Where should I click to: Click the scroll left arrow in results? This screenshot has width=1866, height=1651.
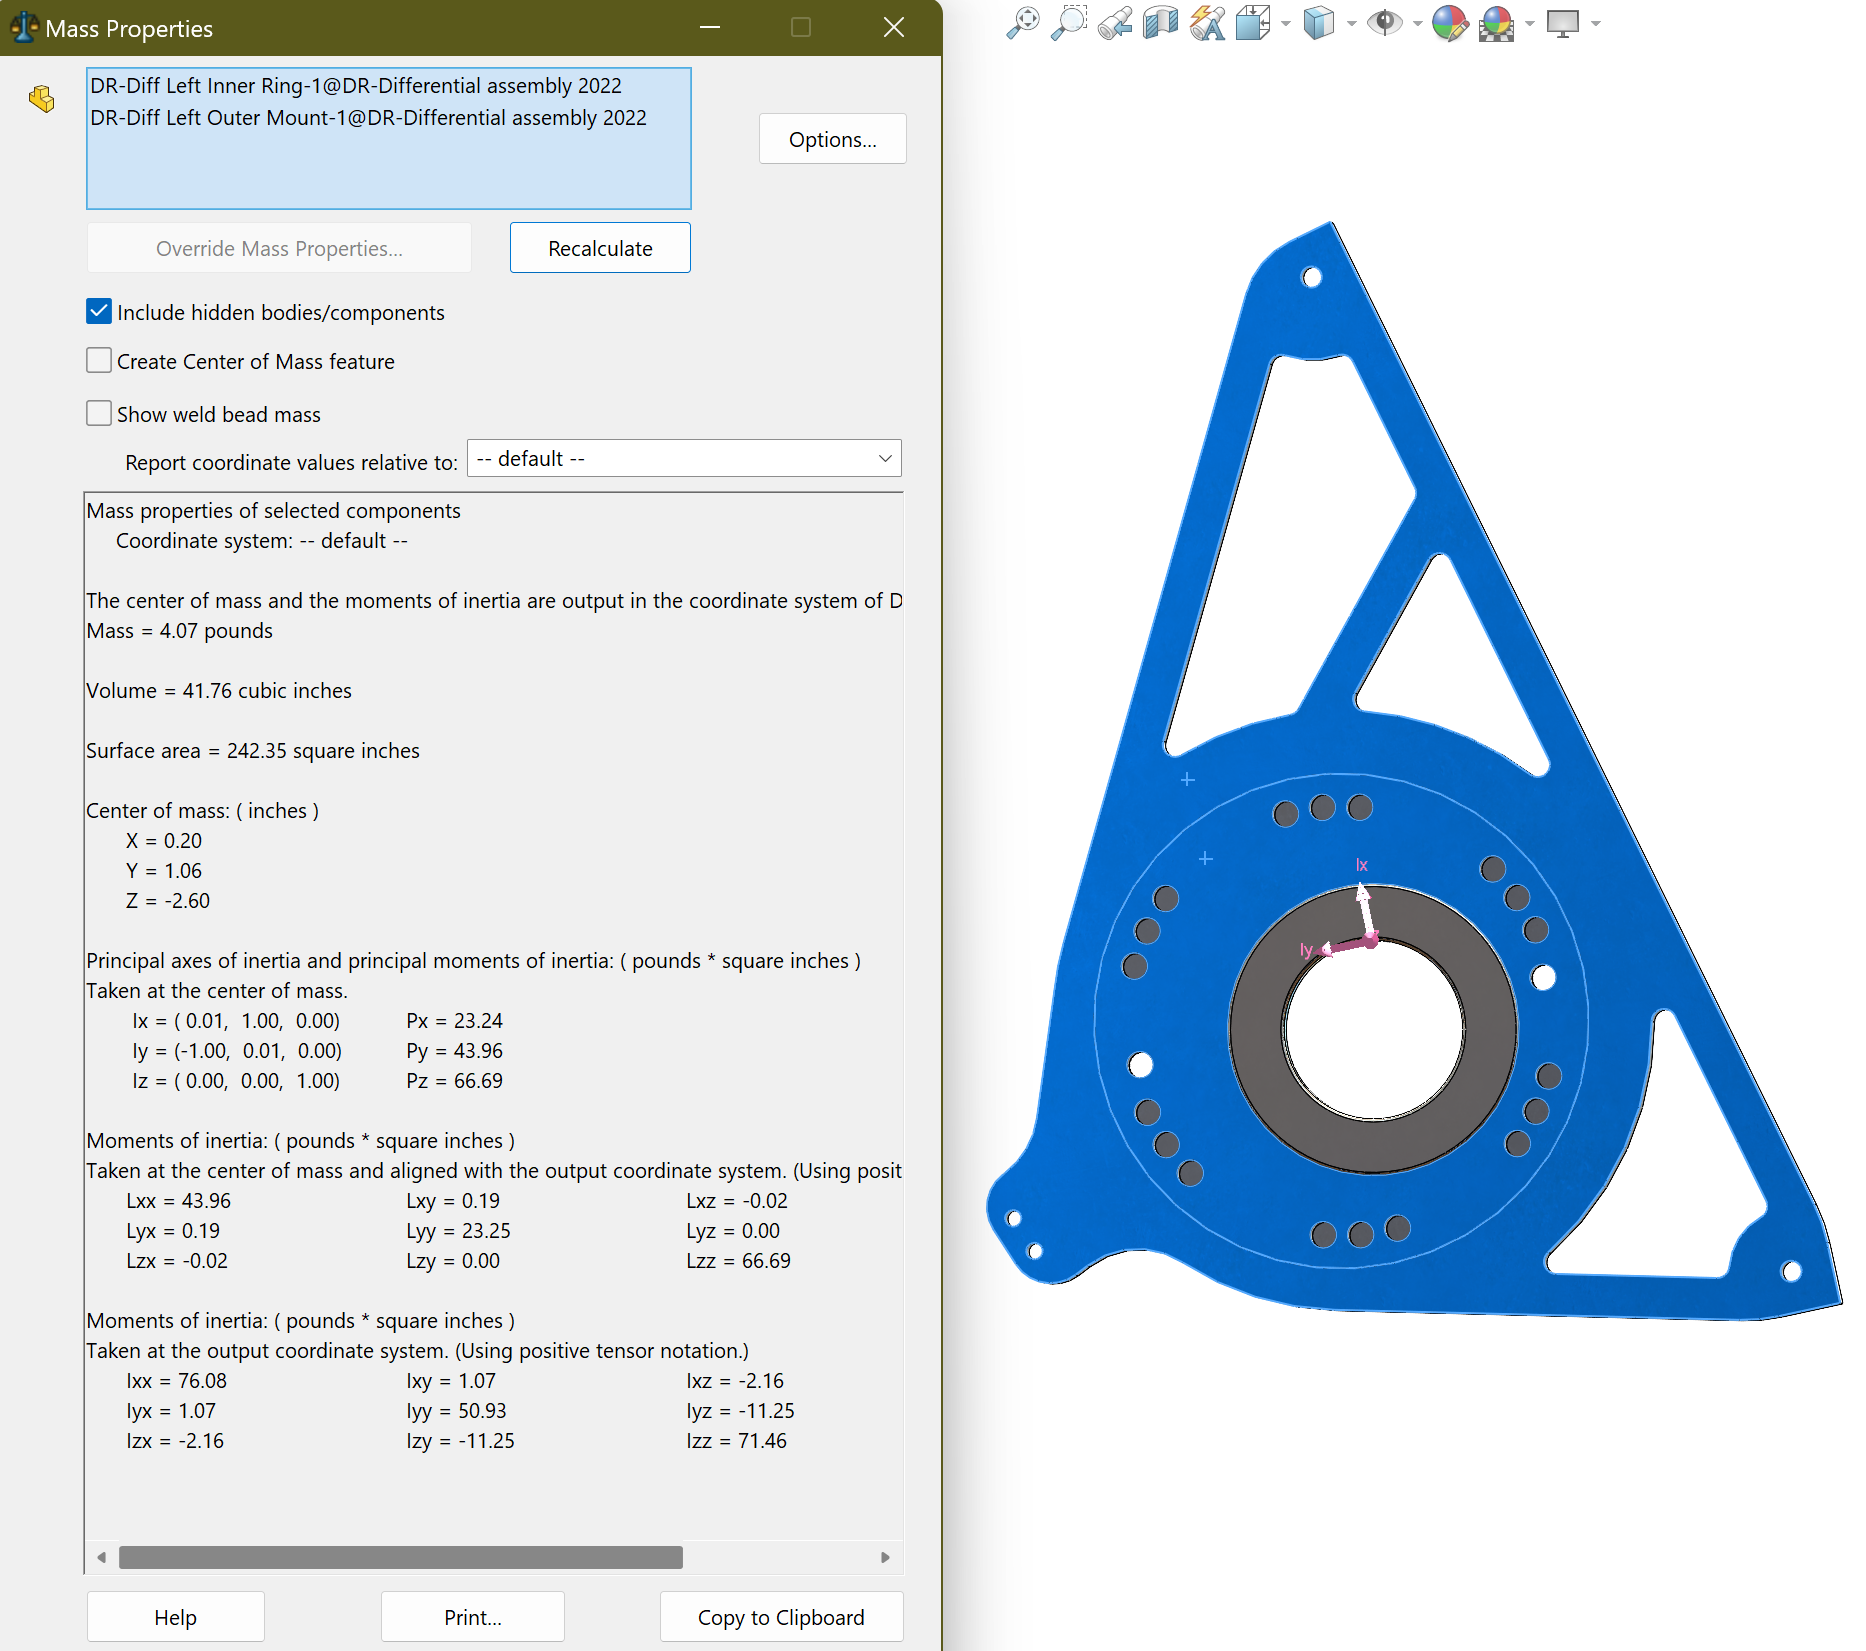click(101, 1557)
